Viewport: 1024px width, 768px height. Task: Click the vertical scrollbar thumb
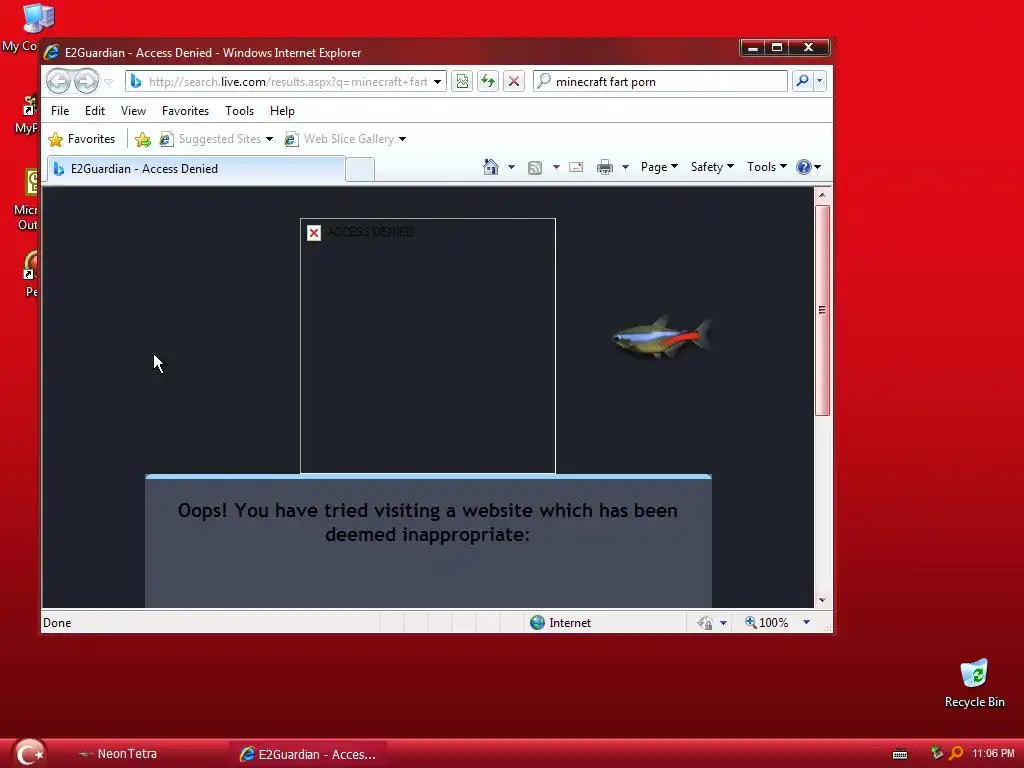point(822,310)
